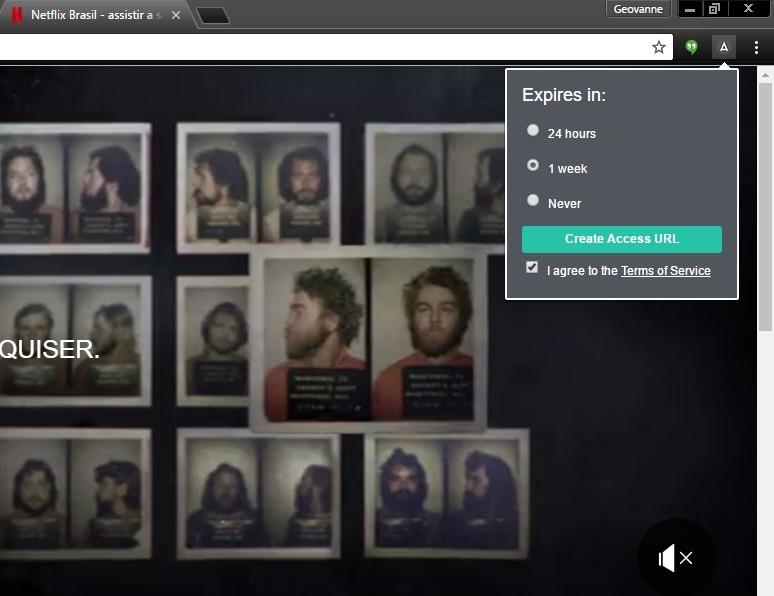The height and width of the screenshot is (596, 774).
Task: Open the Terms of Service link
Action: 665,271
